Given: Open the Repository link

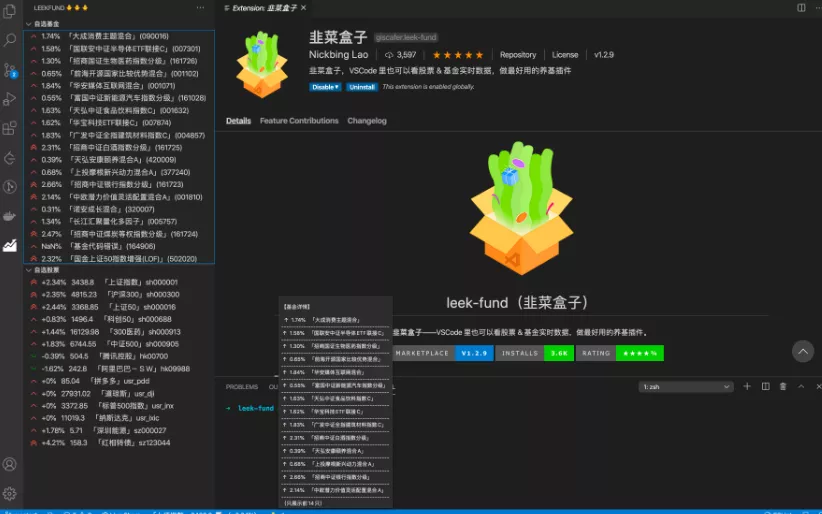Looking at the screenshot, I should tap(517, 55).
